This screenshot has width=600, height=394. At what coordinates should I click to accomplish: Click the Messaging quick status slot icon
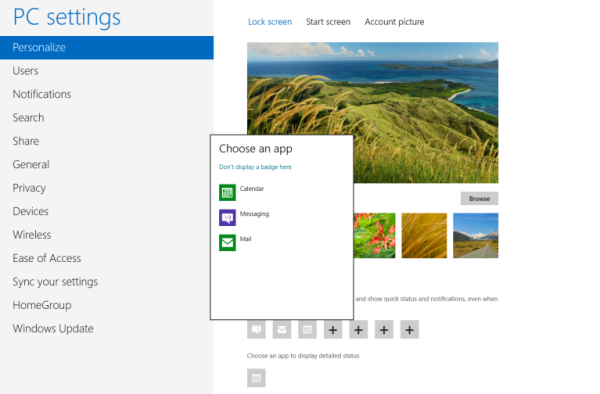point(256,329)
